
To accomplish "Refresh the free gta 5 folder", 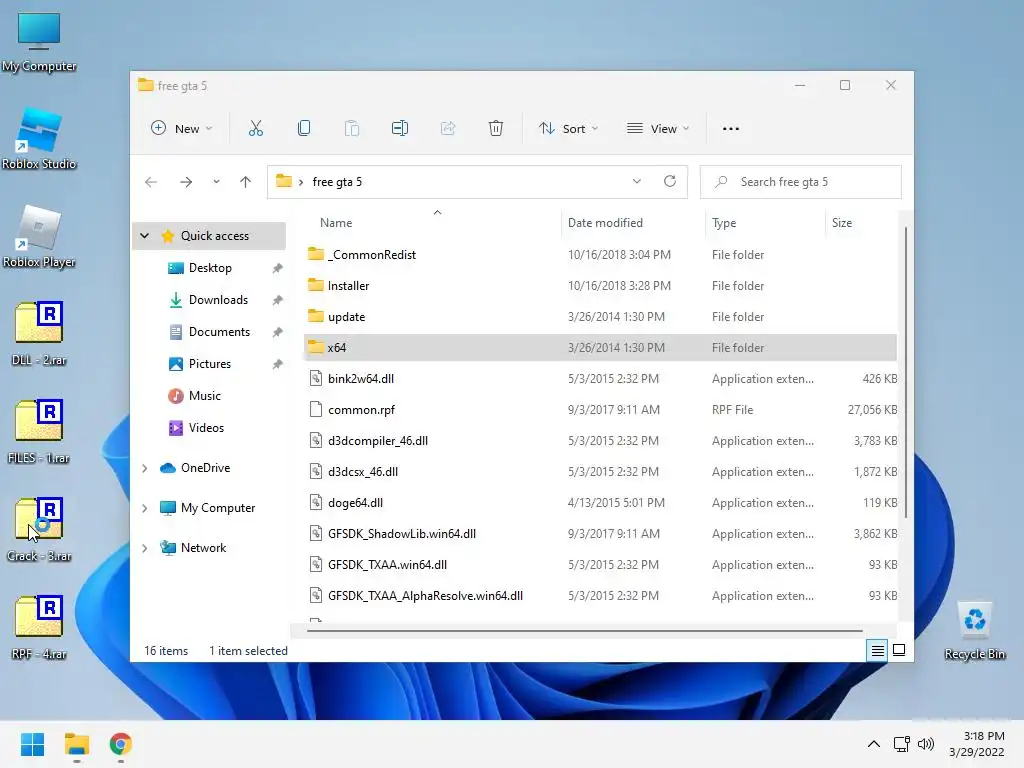I will pyautogui.click(x=670, y=181).
